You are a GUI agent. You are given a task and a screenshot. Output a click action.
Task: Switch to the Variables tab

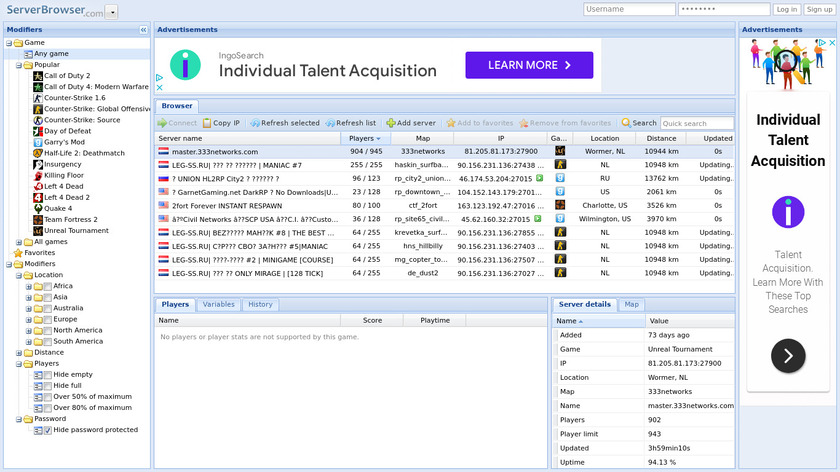coord(218,304)
